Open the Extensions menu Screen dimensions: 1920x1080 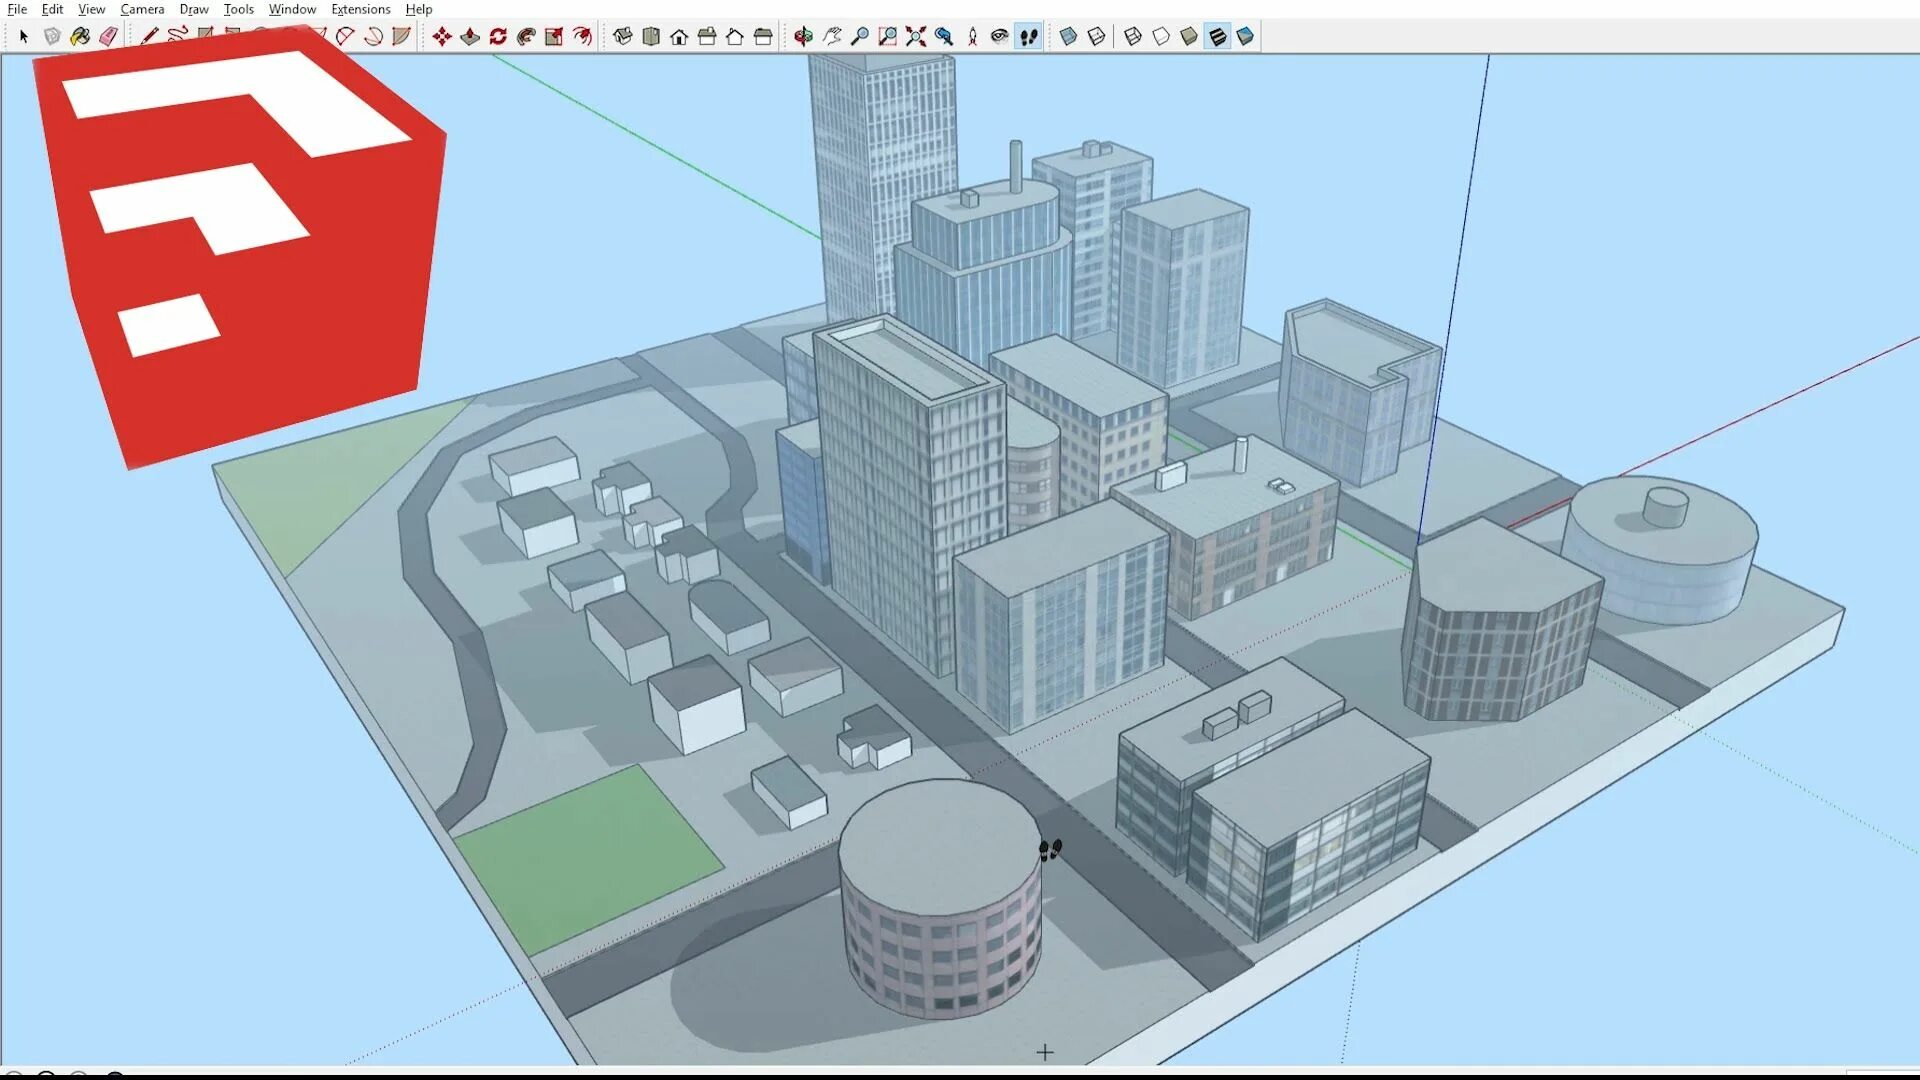pos(361,9)
